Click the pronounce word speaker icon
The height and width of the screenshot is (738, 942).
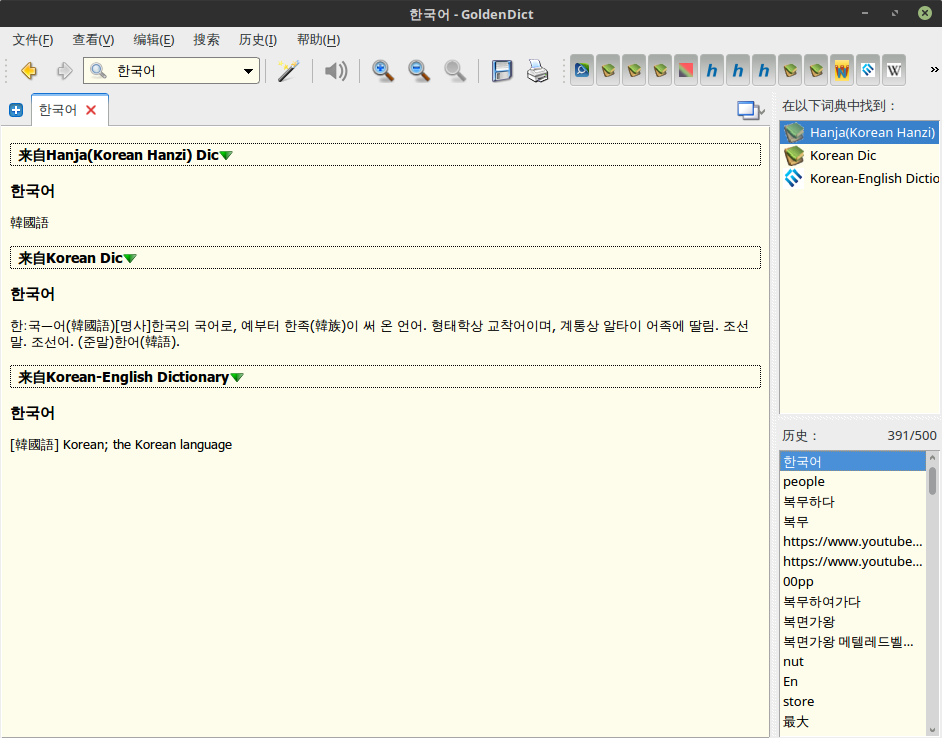click(x=335, y=70)
